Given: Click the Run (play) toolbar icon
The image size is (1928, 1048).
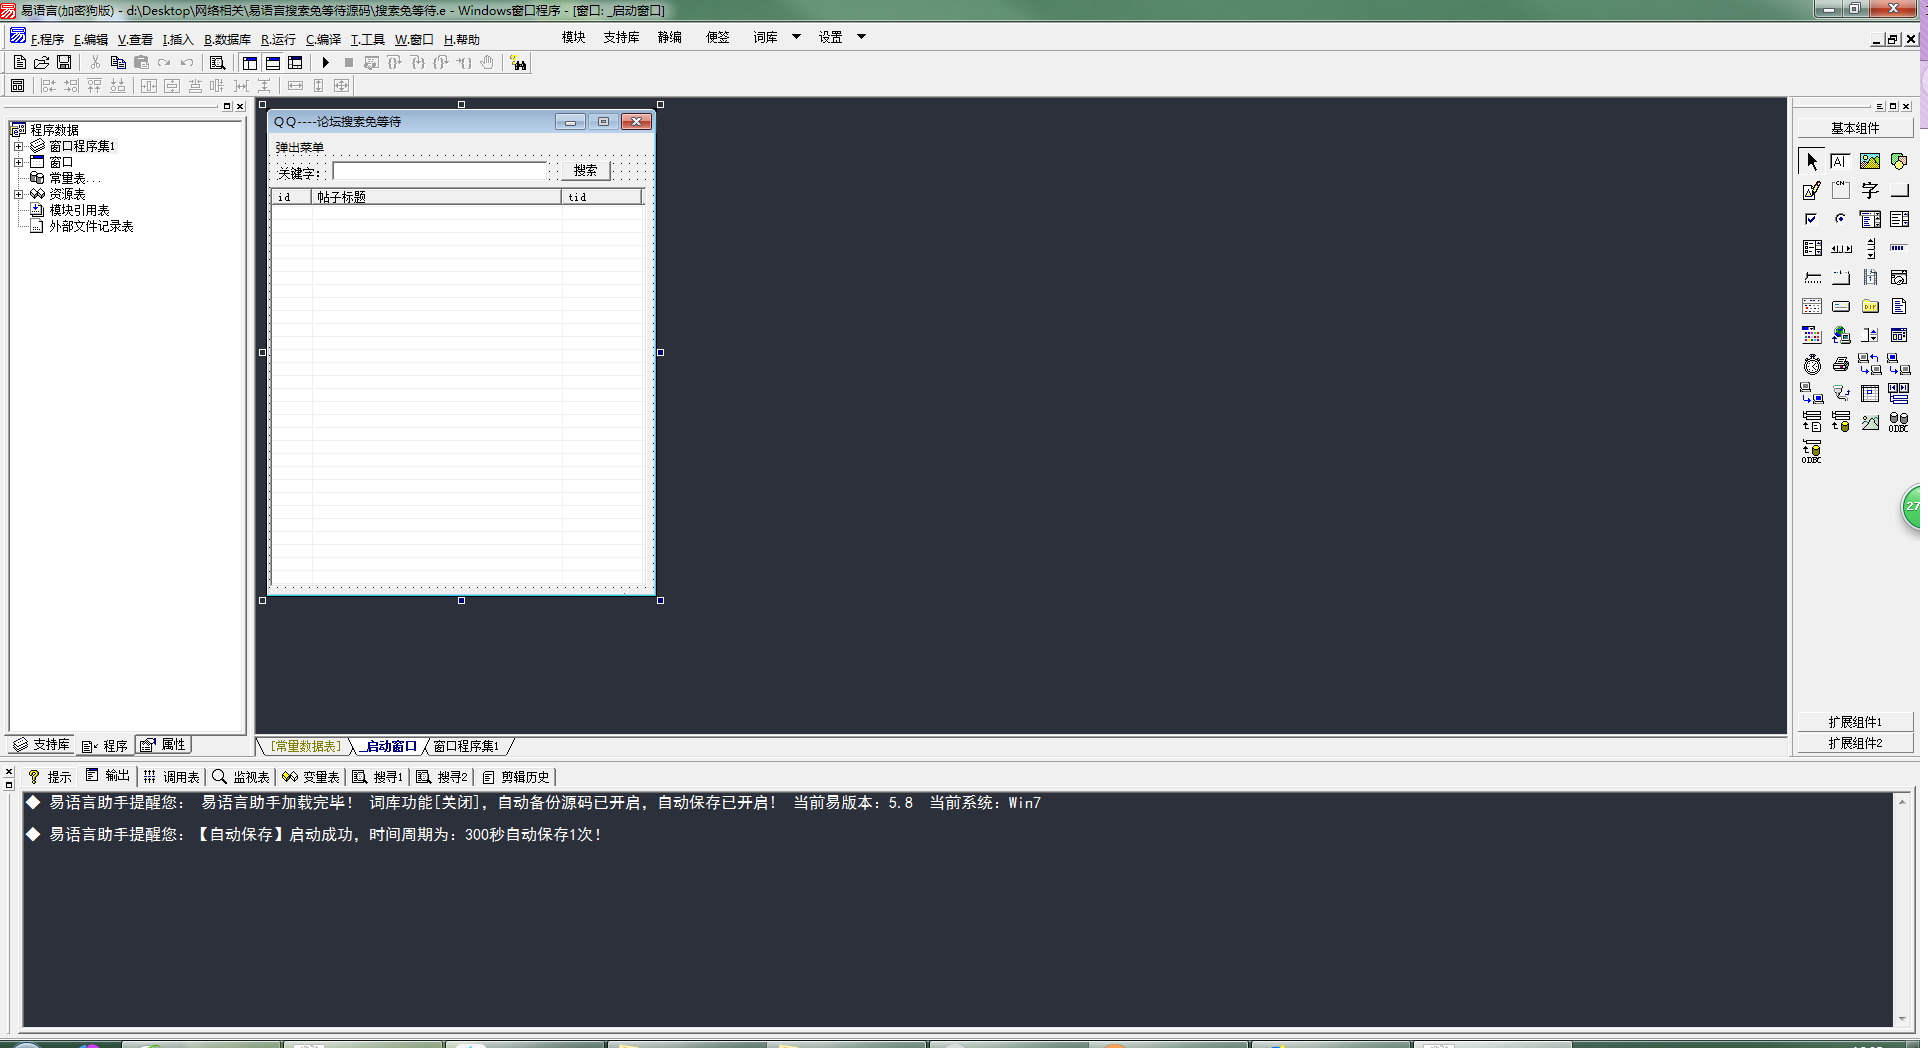Looking at the screenshot, I should (x=325, y=63).
